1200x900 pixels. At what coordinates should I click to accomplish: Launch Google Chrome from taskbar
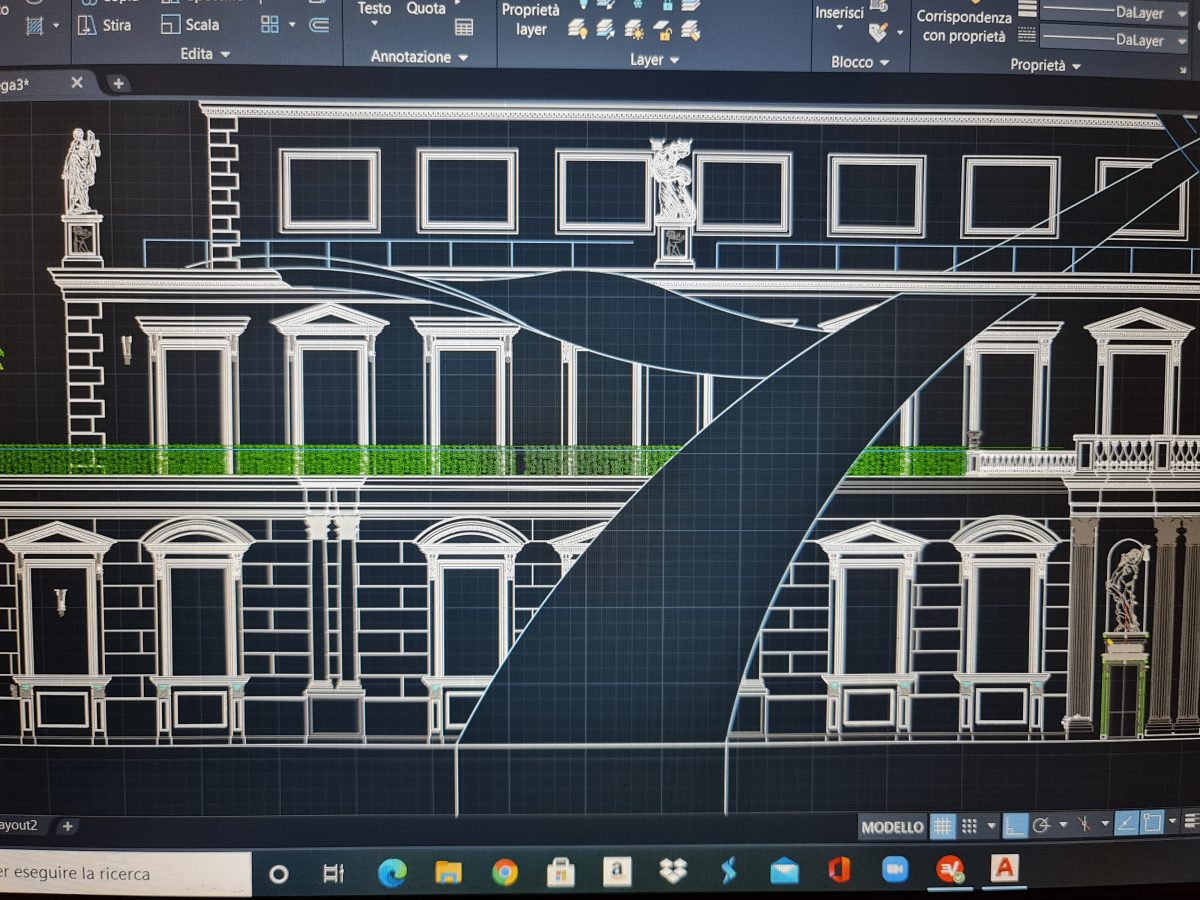[505, 872]
